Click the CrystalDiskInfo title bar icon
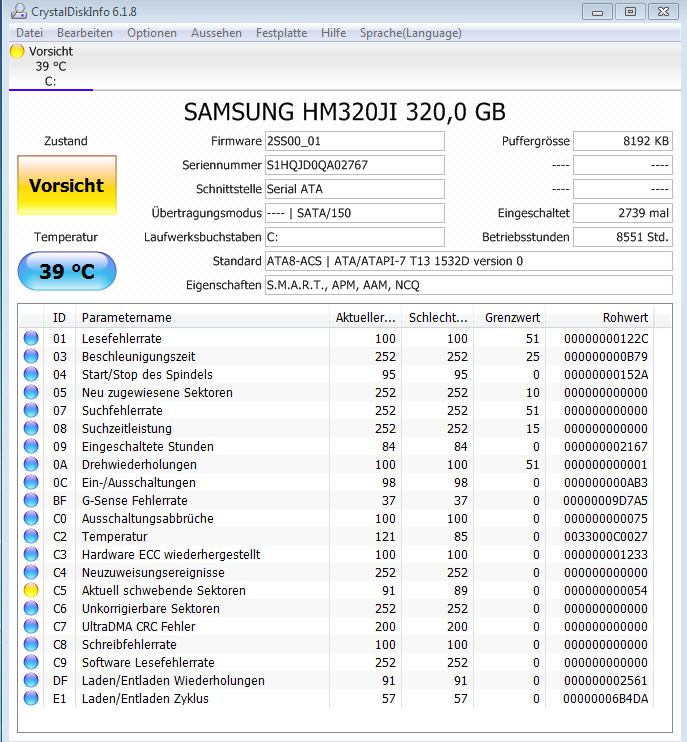 pyautogui.click(x=18, y=11)
